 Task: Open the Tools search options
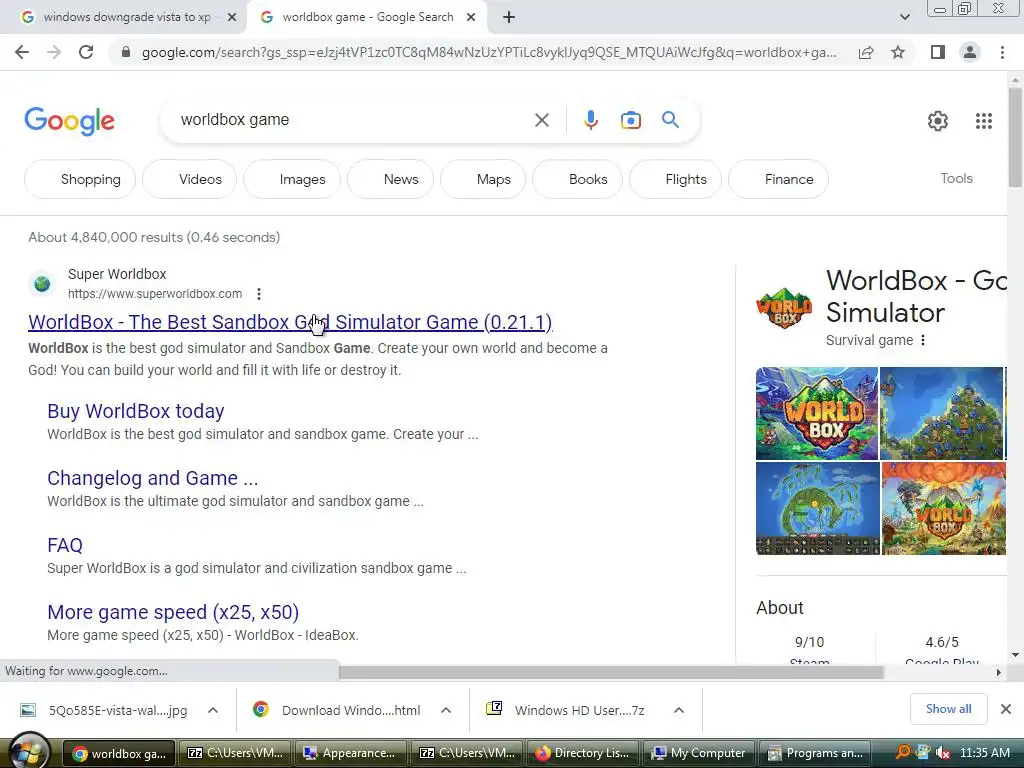click(956, 178)
